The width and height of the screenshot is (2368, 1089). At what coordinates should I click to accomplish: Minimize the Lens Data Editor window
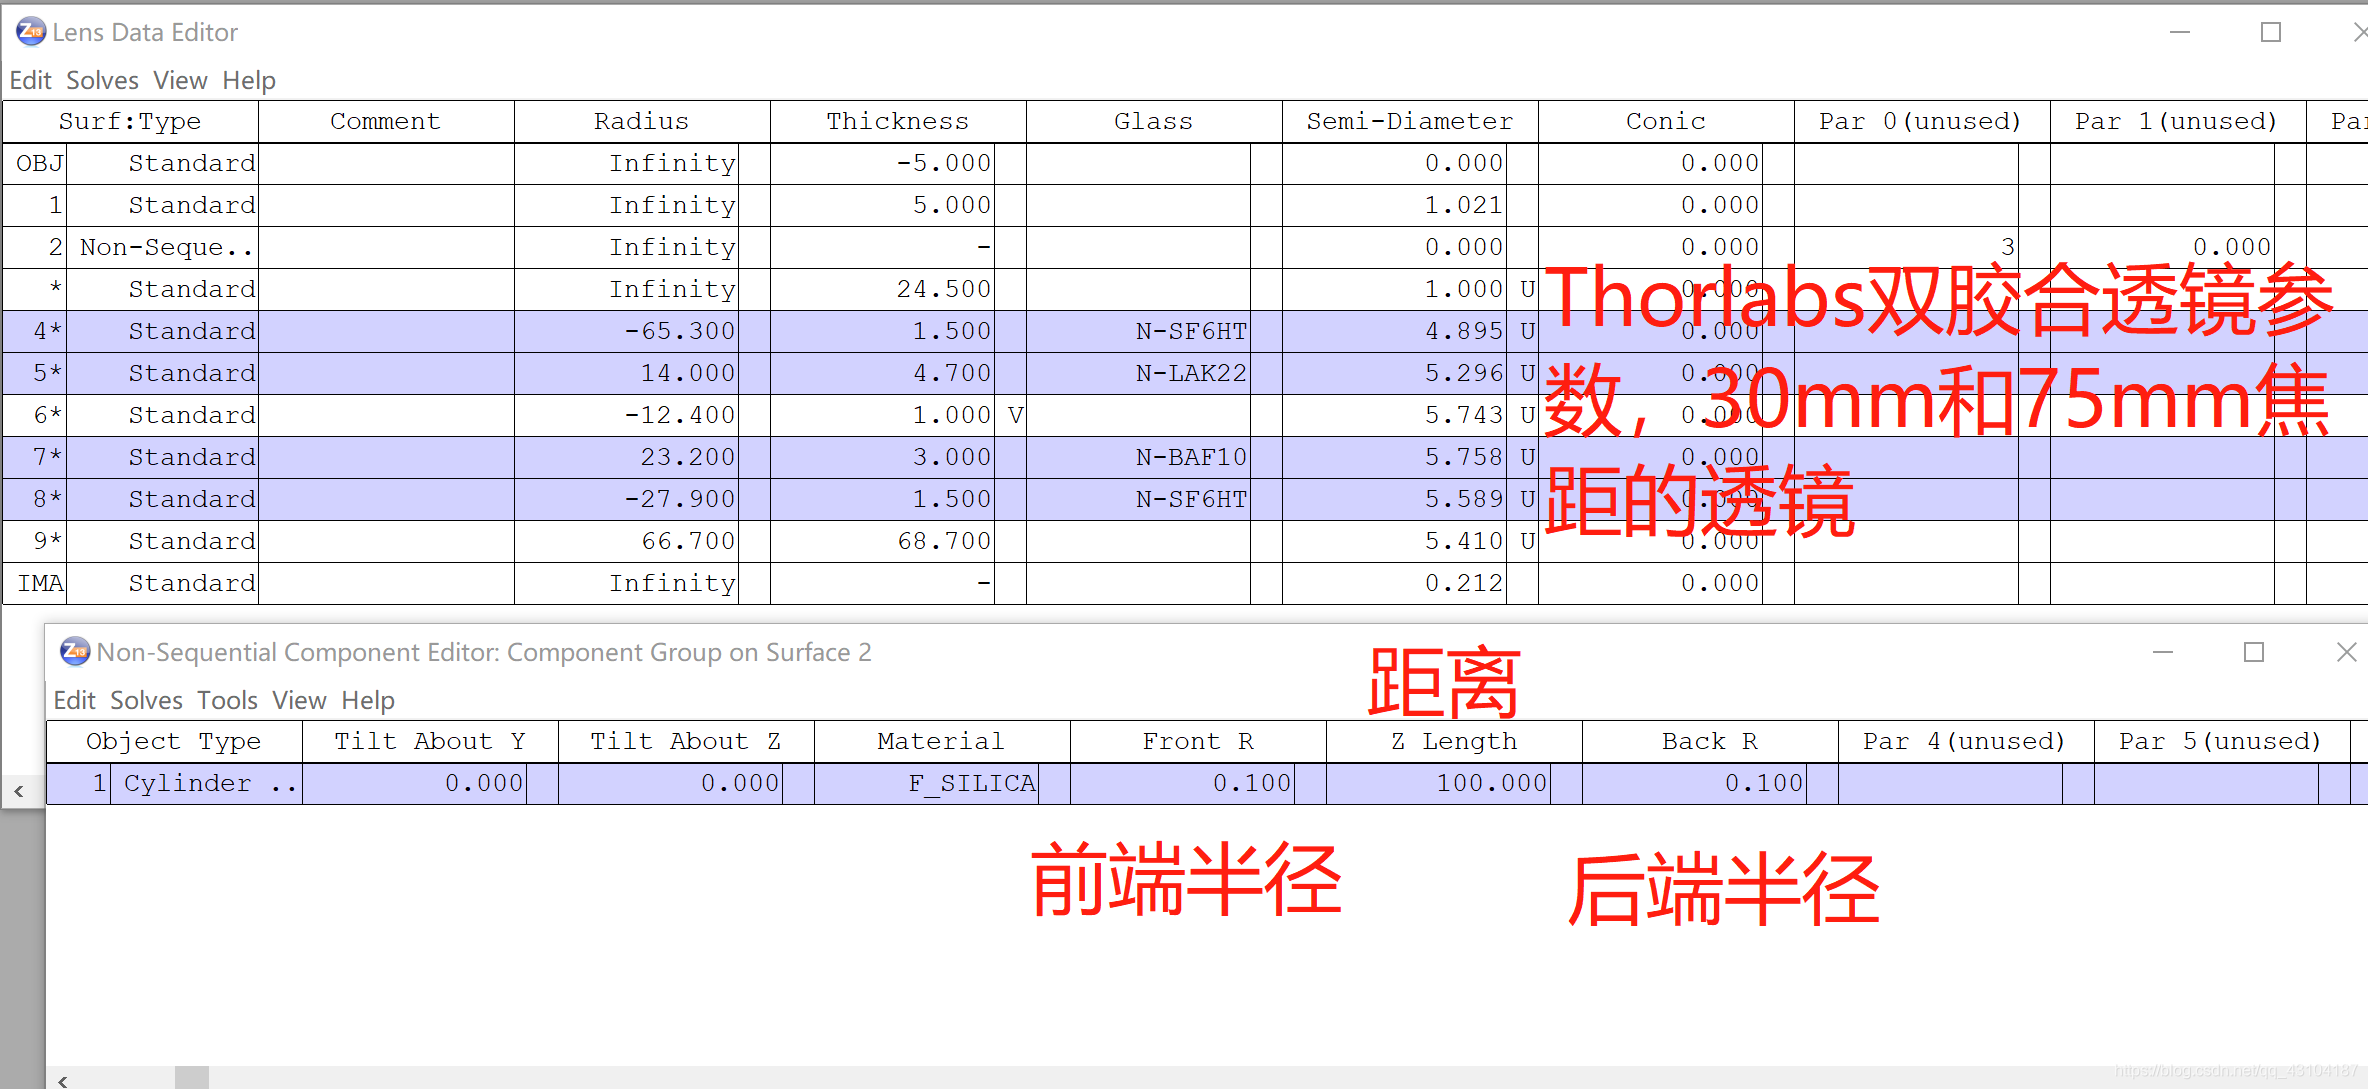(2180, 32)
